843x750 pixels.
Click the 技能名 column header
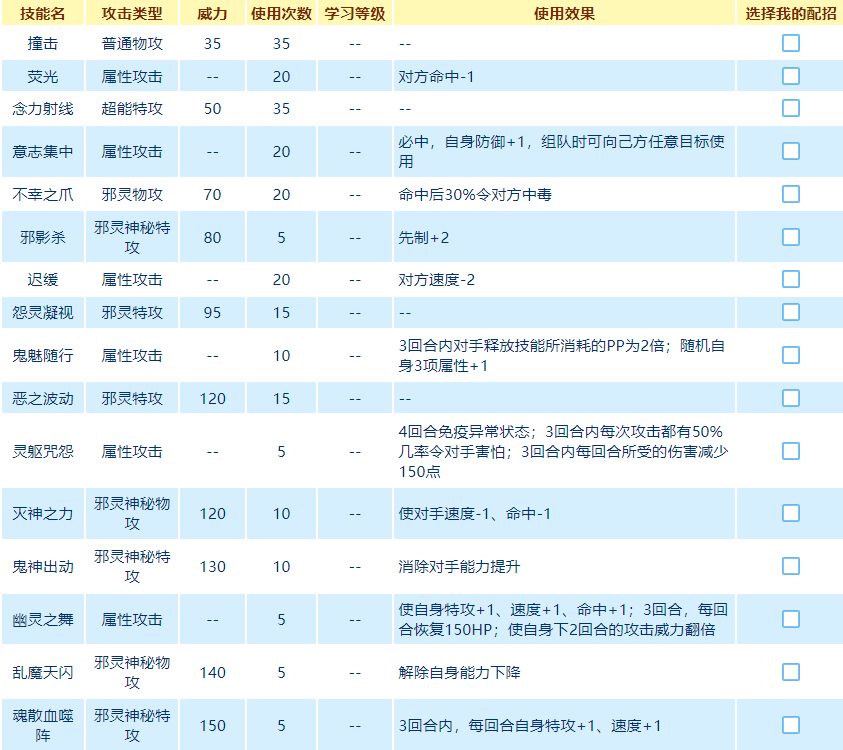tap(42, 13)
